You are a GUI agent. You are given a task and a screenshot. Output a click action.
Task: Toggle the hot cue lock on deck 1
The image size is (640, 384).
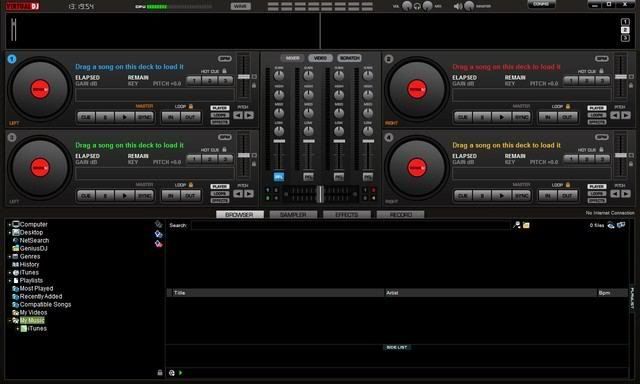coord(224,71)
